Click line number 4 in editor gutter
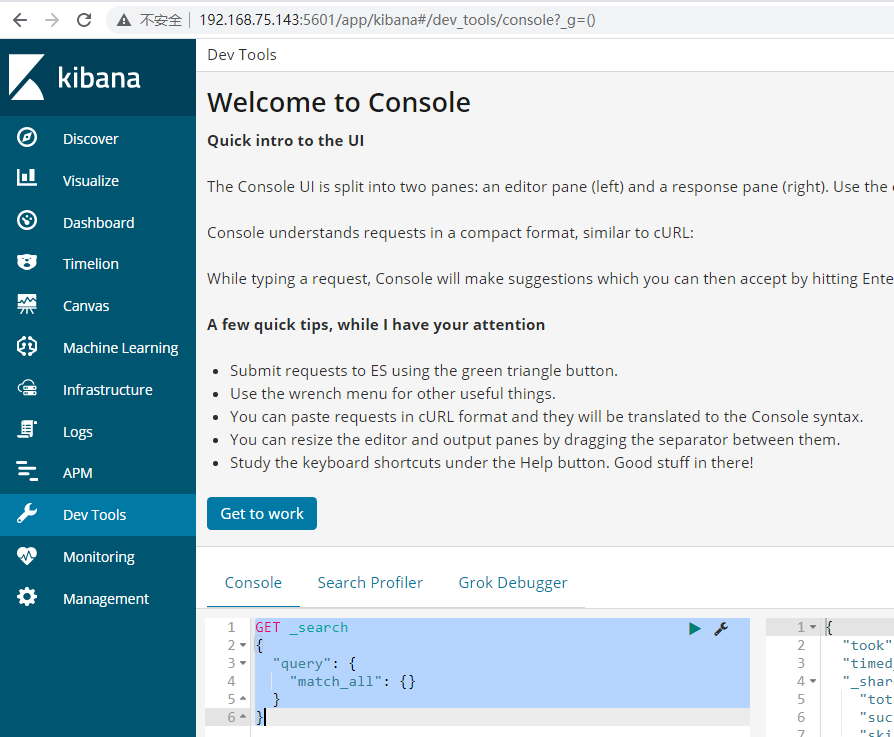This screenshot has height=737, width=894. 231,681
